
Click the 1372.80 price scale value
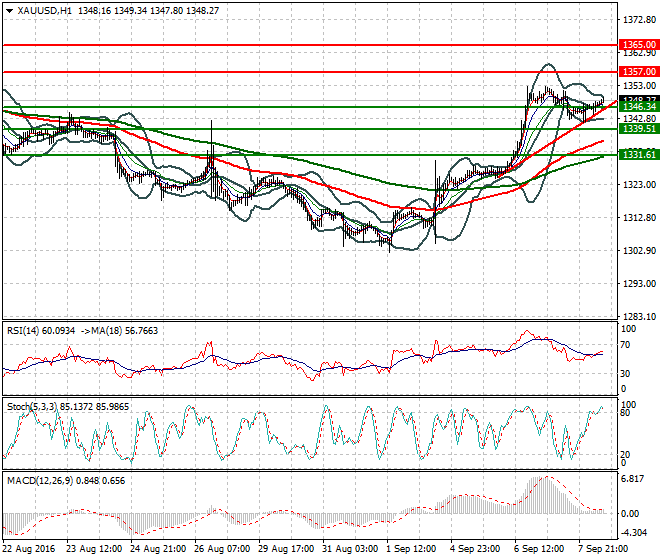pos(639,19)
